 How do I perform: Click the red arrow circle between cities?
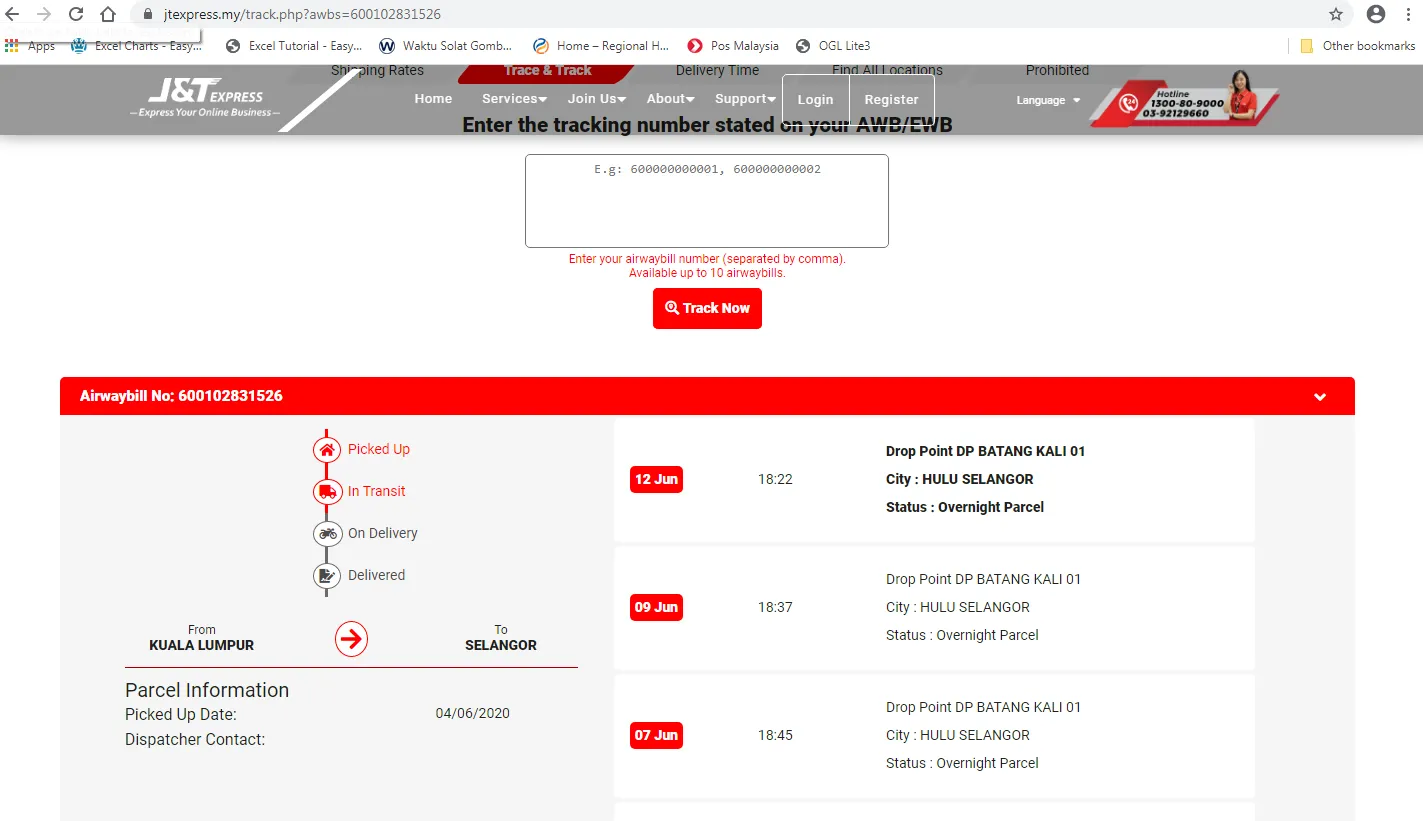tap(351, 639)
